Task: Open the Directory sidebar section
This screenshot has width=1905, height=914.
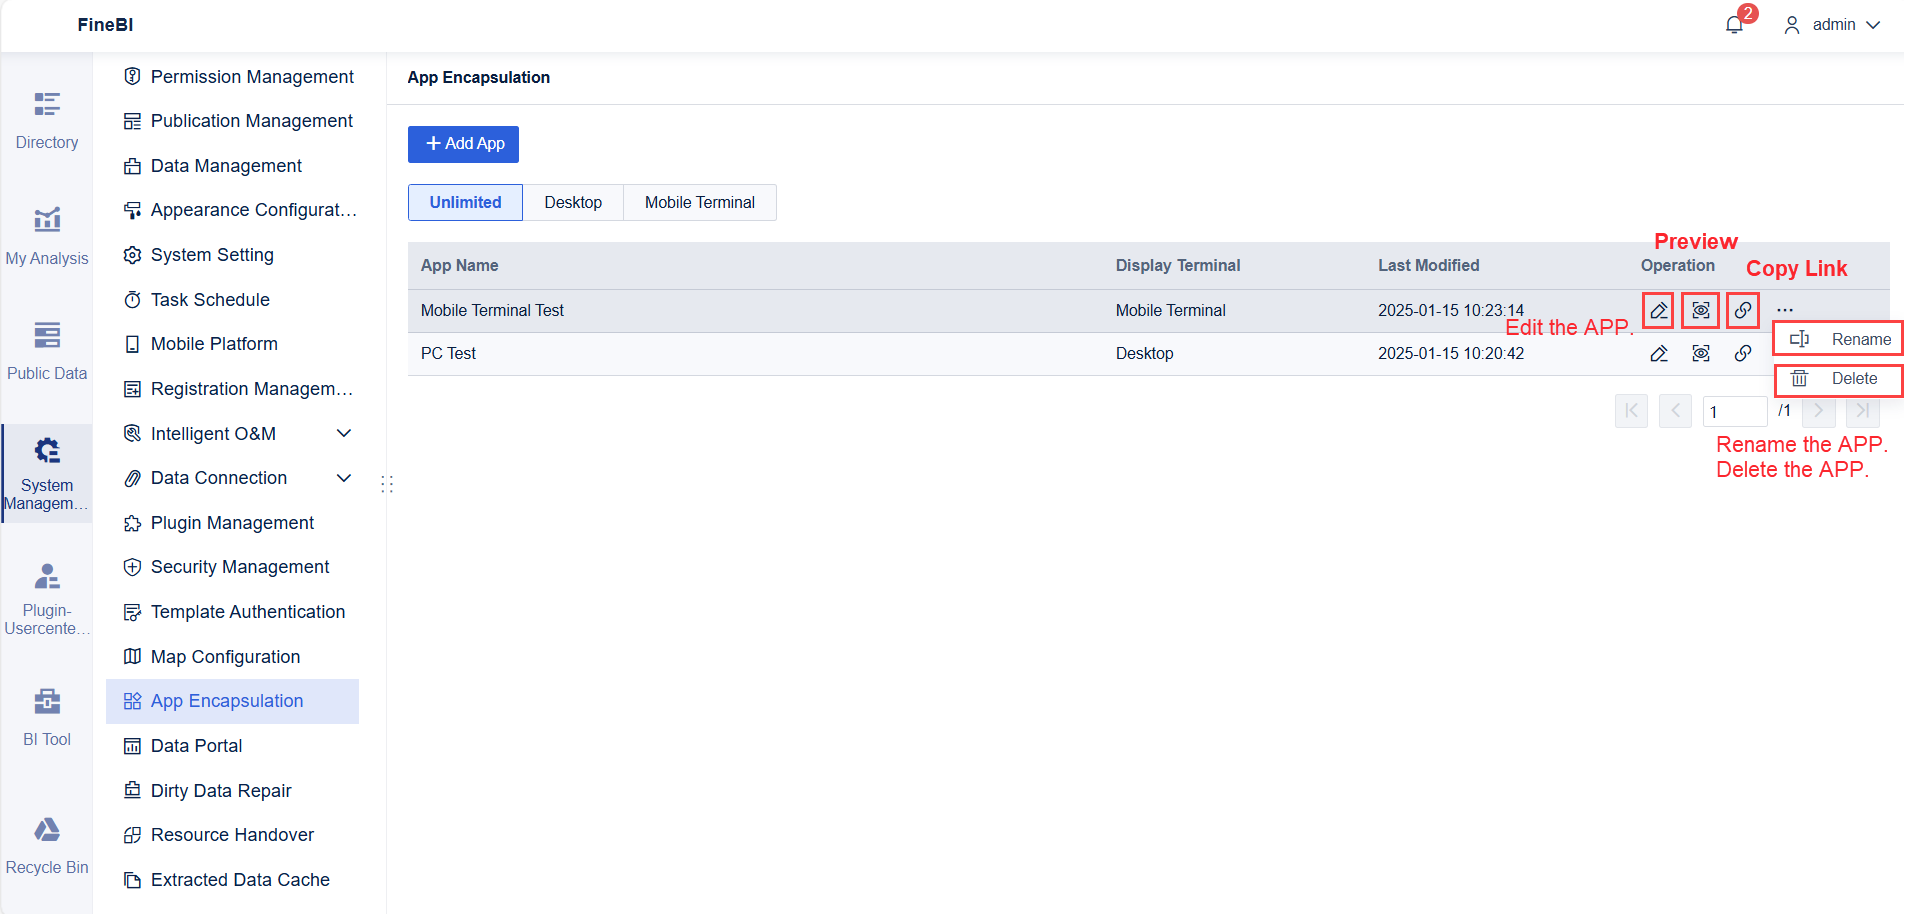Action: (x=47, y=121)
